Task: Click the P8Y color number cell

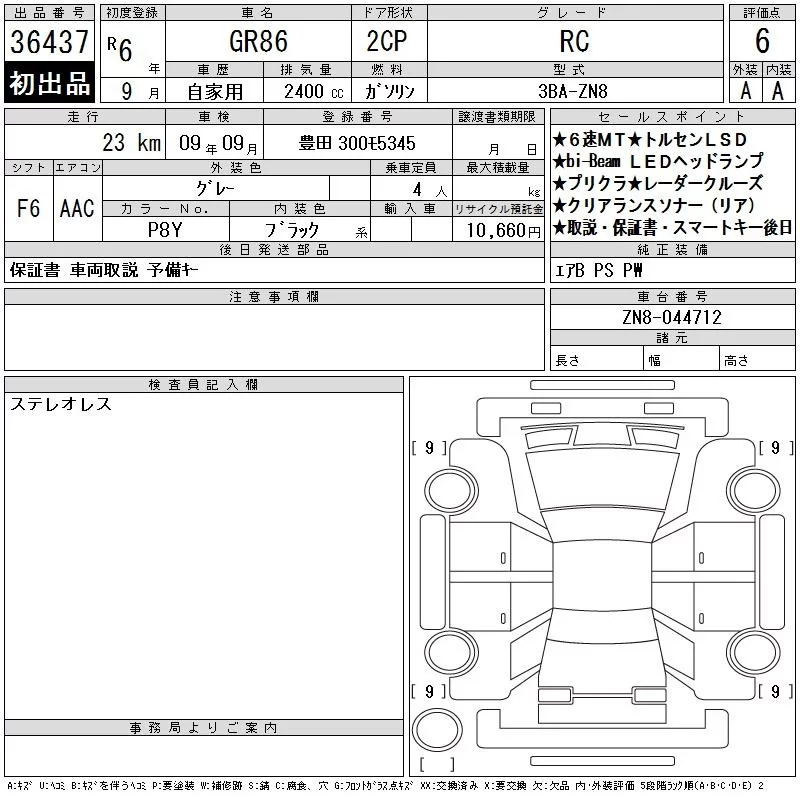Action: tap(165, 230)
